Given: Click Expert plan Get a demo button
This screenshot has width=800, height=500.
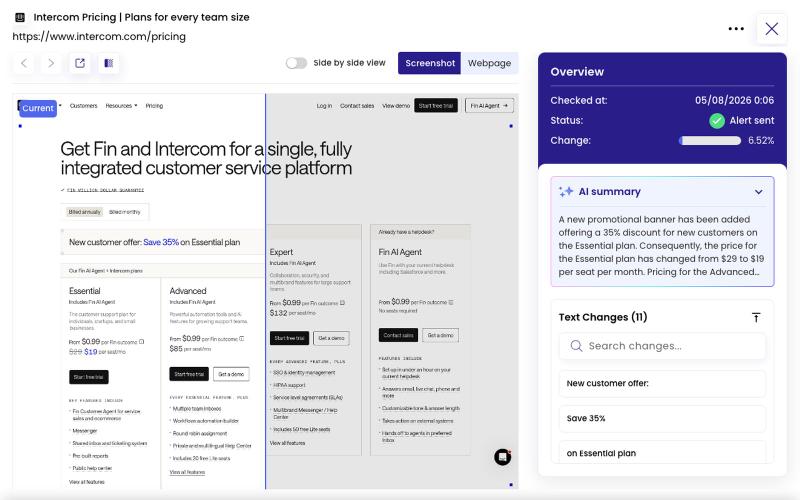Looking at the screenshot, I should click(x=331, y=338).
